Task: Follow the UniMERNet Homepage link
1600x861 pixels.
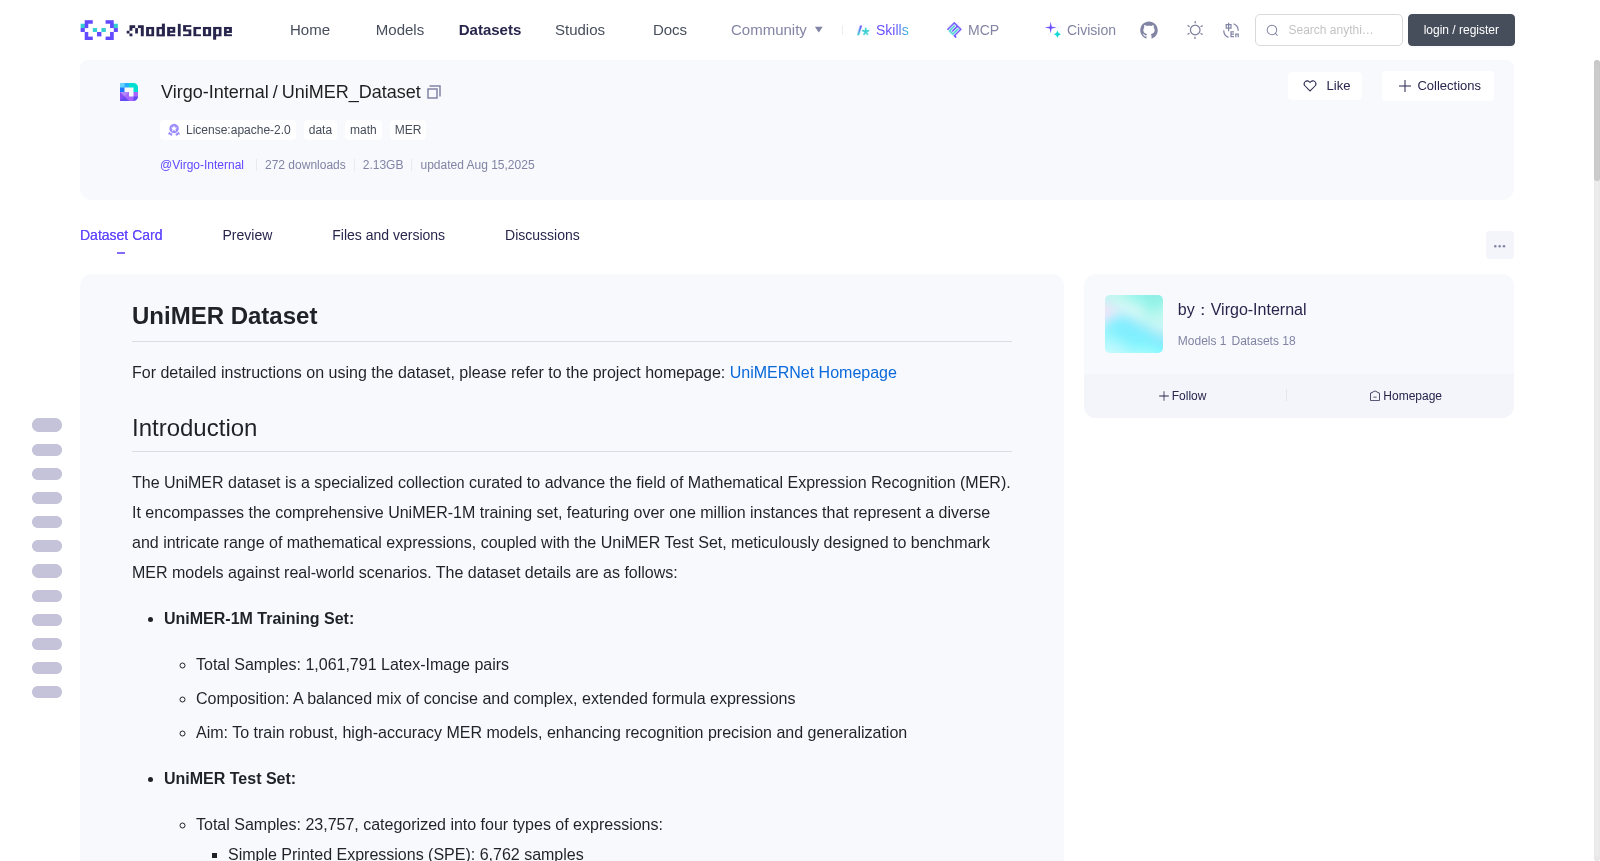Action: (x=813, y=372)
